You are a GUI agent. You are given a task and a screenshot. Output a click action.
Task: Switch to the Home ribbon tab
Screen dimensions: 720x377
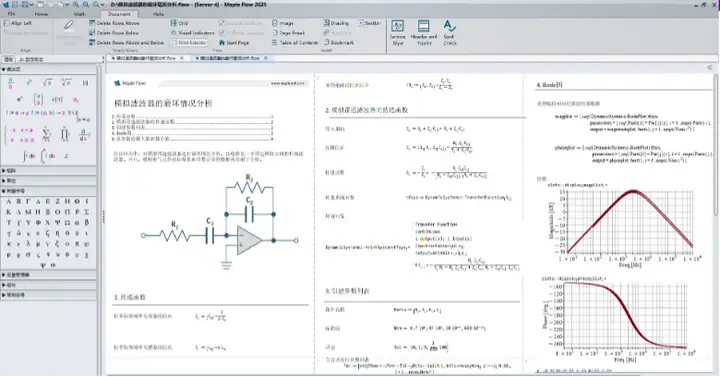41,14
